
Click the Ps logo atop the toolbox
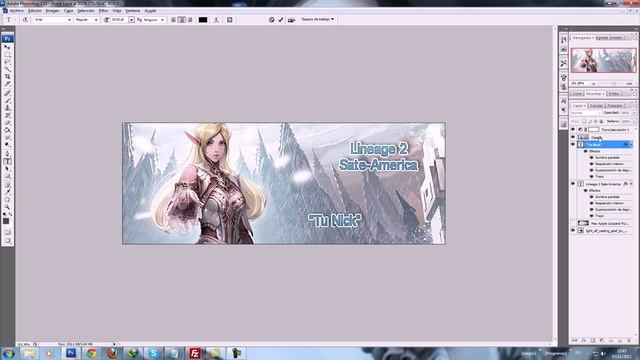click(x=7, y=38)
